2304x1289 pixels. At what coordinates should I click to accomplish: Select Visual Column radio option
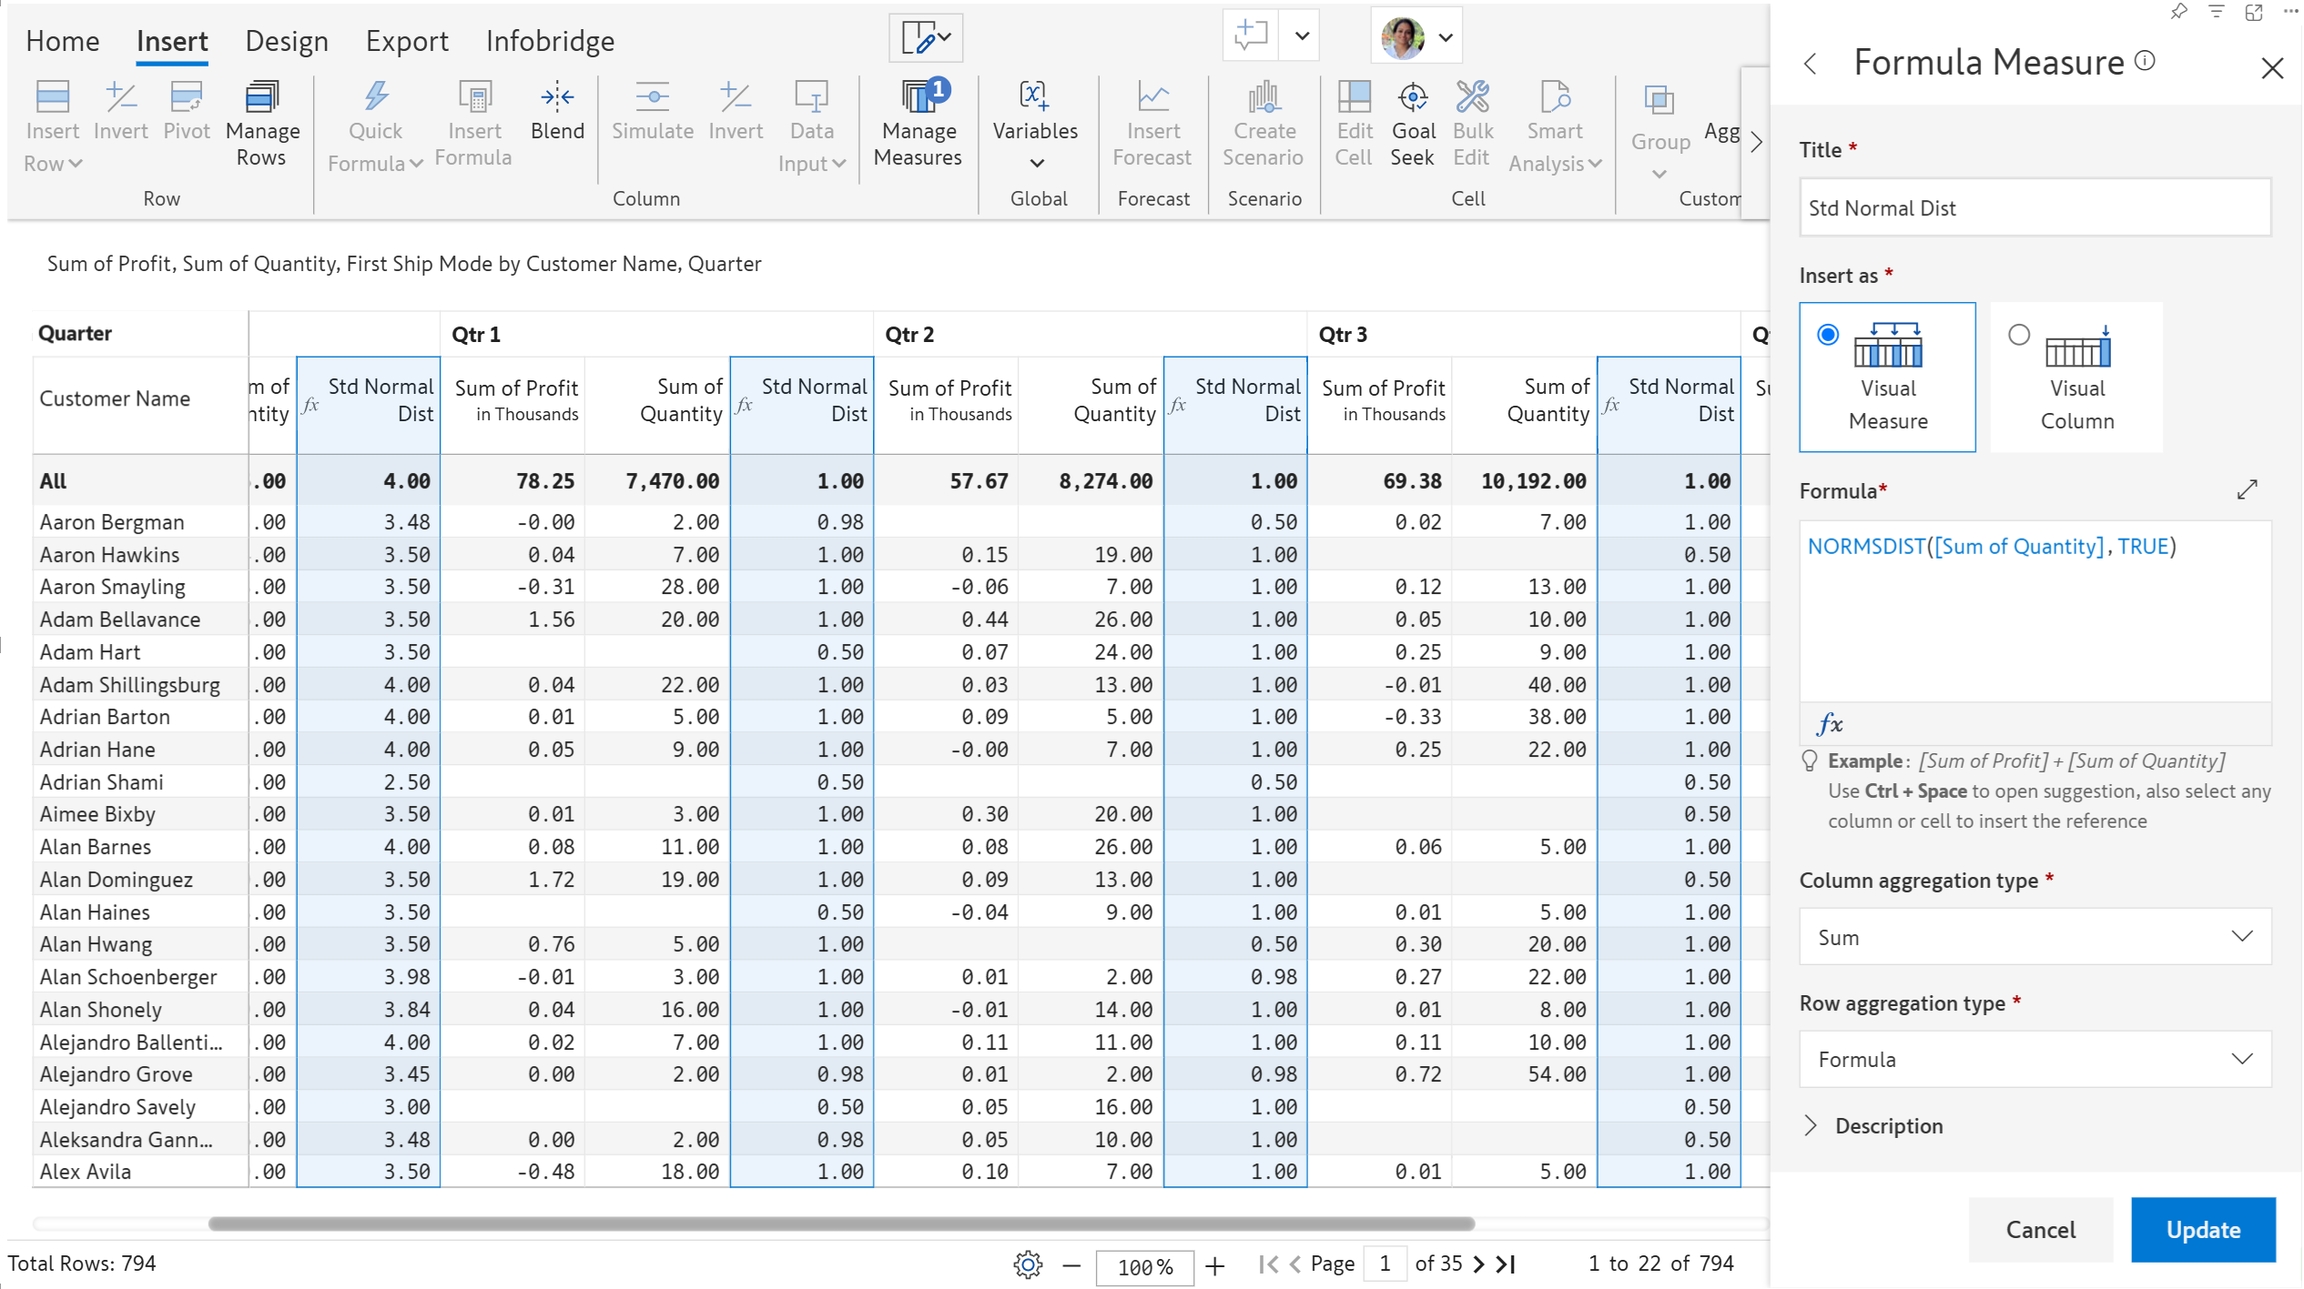click(2018, 335)
